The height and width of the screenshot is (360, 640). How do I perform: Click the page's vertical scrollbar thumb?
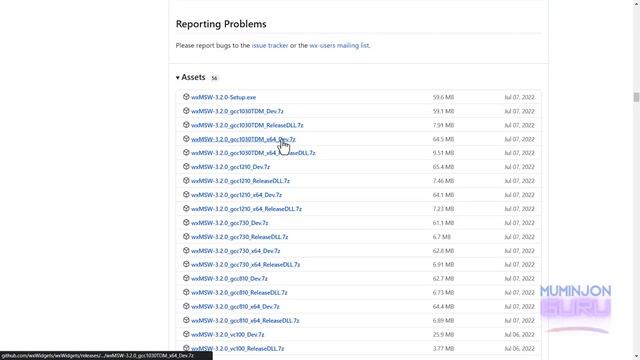tap(636, 97)
